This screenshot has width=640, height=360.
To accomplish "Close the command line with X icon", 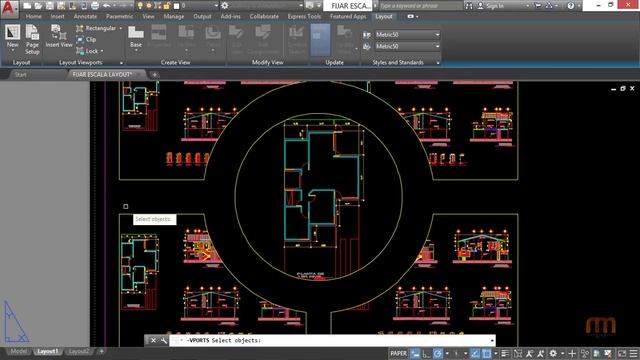I will point(153,340).
